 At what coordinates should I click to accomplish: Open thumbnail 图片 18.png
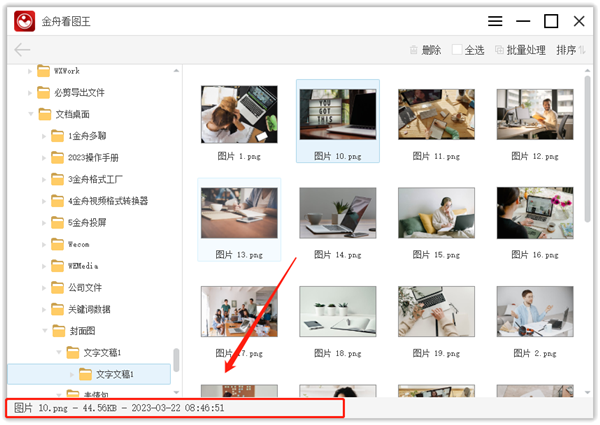point(338,311)
